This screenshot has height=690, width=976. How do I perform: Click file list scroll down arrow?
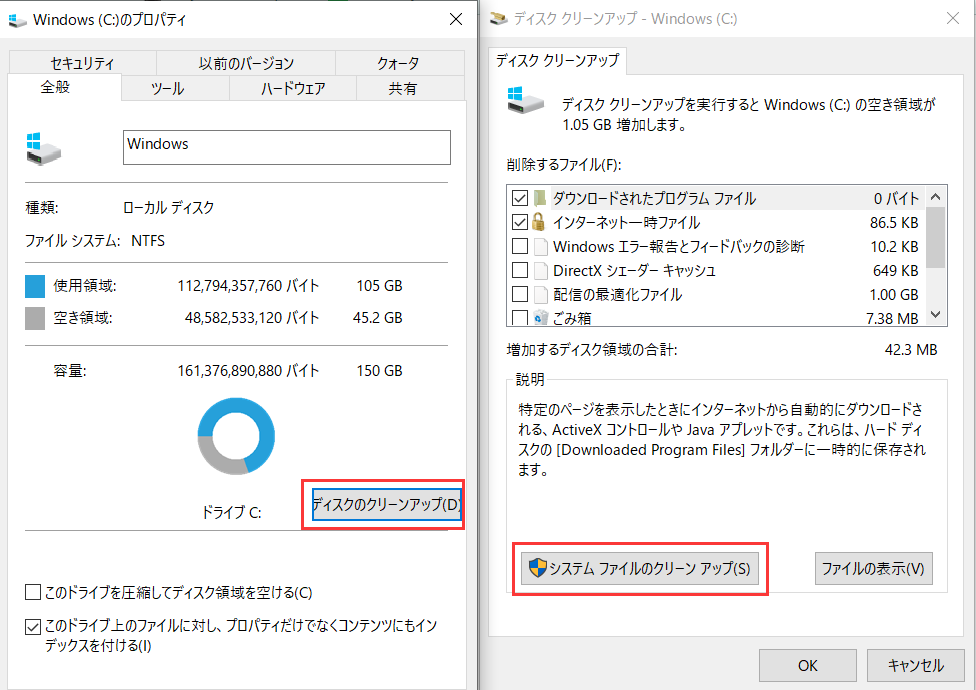pos(935,315)
